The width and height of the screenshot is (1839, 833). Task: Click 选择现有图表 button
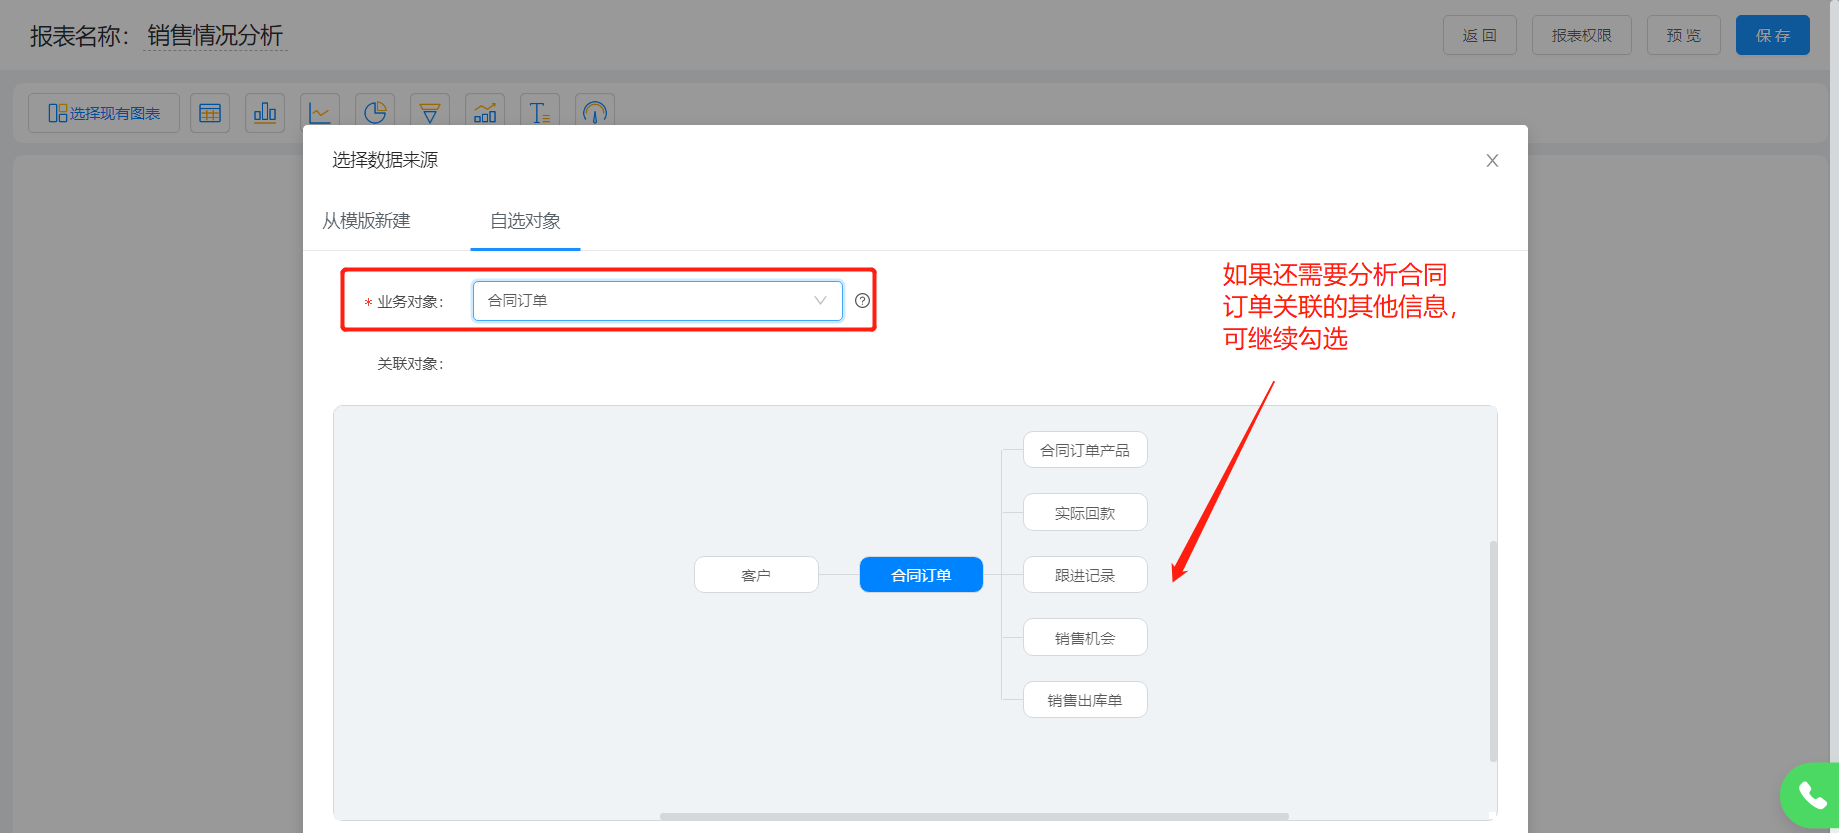(x=104, y=113)
